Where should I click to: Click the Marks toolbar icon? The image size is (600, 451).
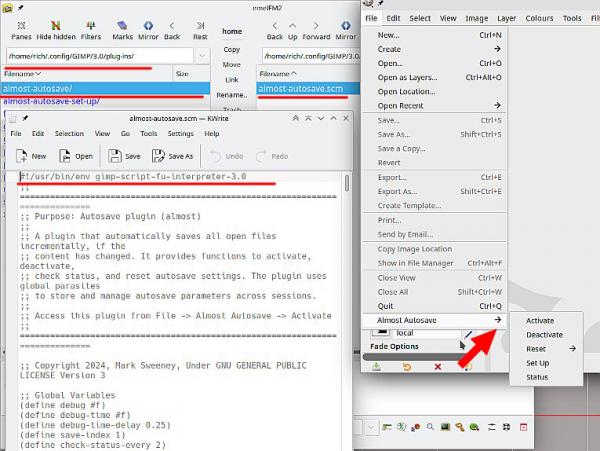click(x=122, y=26)
